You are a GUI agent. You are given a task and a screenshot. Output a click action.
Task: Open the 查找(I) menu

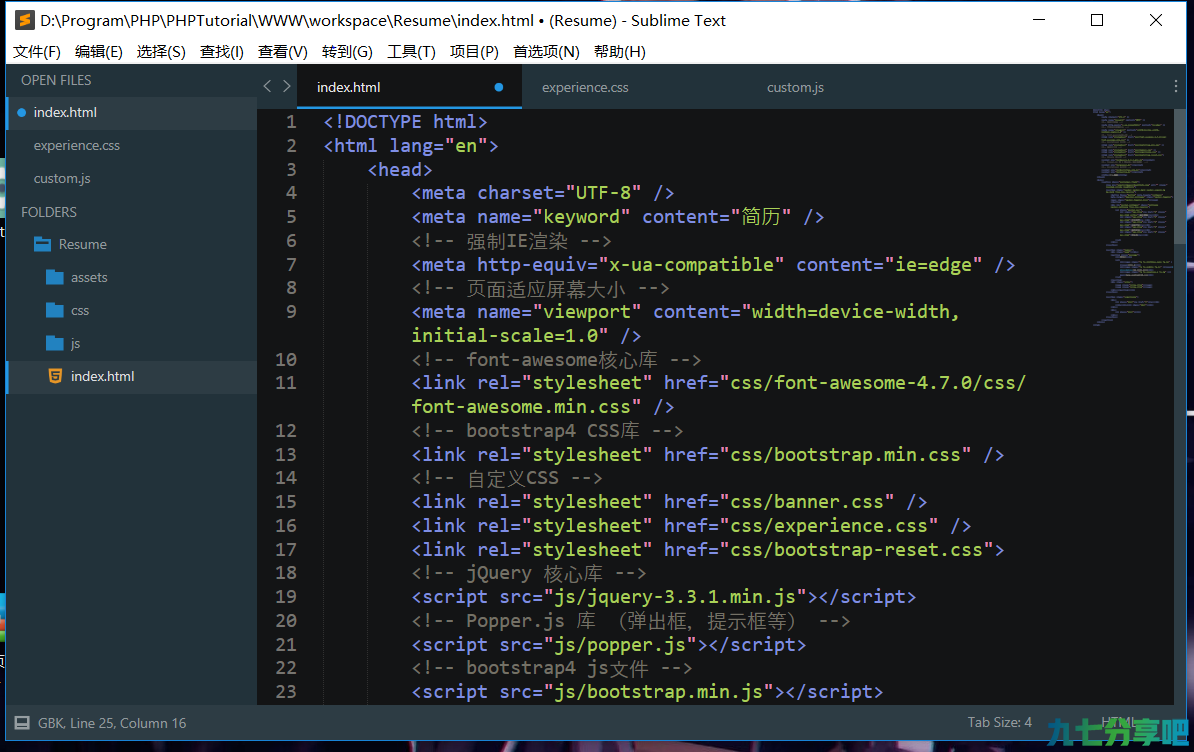pos(222,52)
